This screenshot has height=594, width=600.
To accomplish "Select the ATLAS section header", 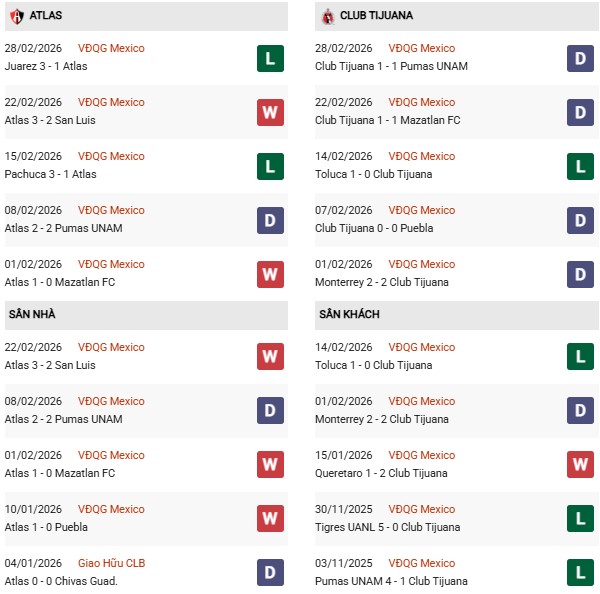I will (44, 16).
